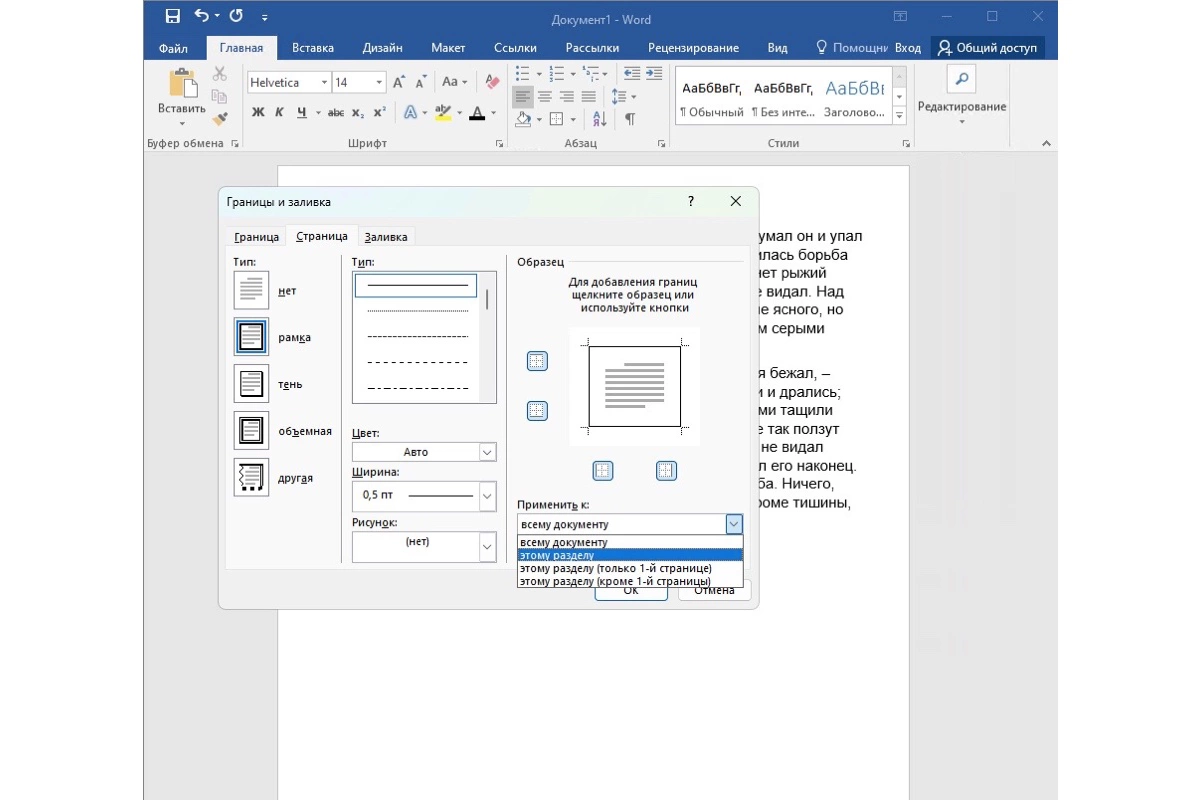Open the Редактирование search icon

(961, 79)
